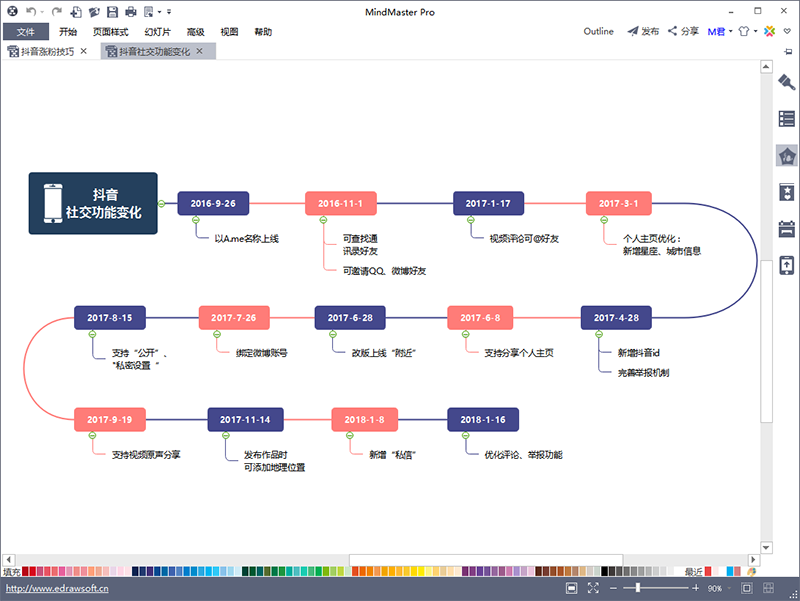Collapse the 2017-4-28 node subtopics
Image resolution: width=800 pixels, height=601 pixels.
(x=599, y=334)
